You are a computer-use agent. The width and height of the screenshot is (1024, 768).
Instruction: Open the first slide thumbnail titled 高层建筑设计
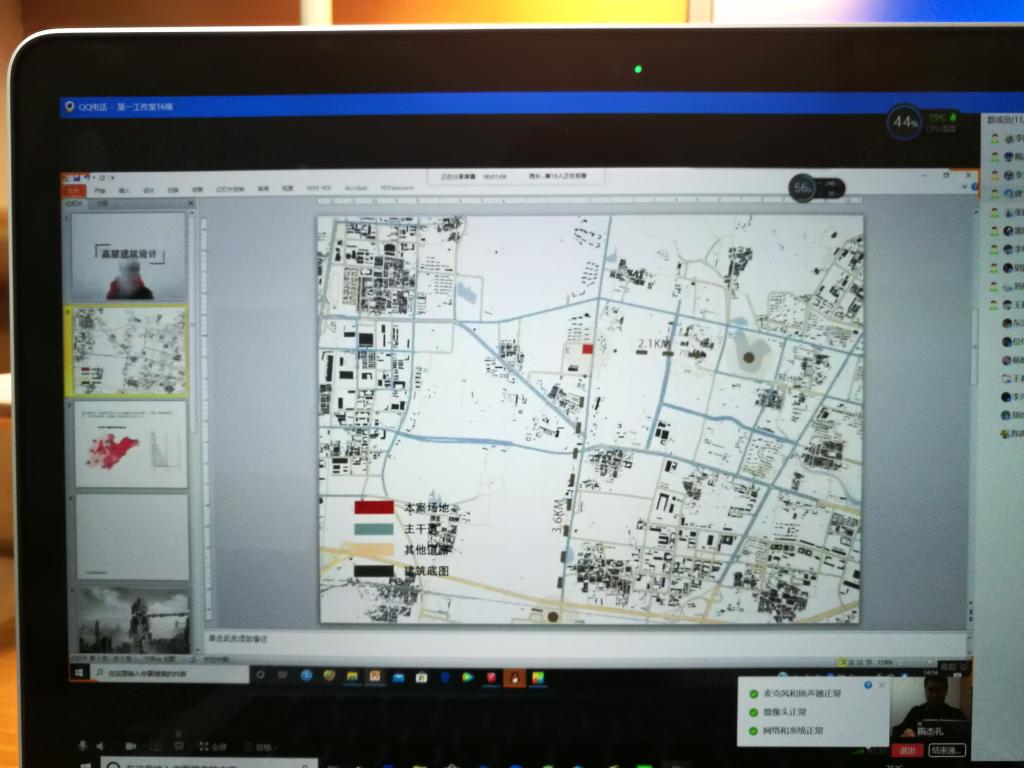[x=130, y=257]
